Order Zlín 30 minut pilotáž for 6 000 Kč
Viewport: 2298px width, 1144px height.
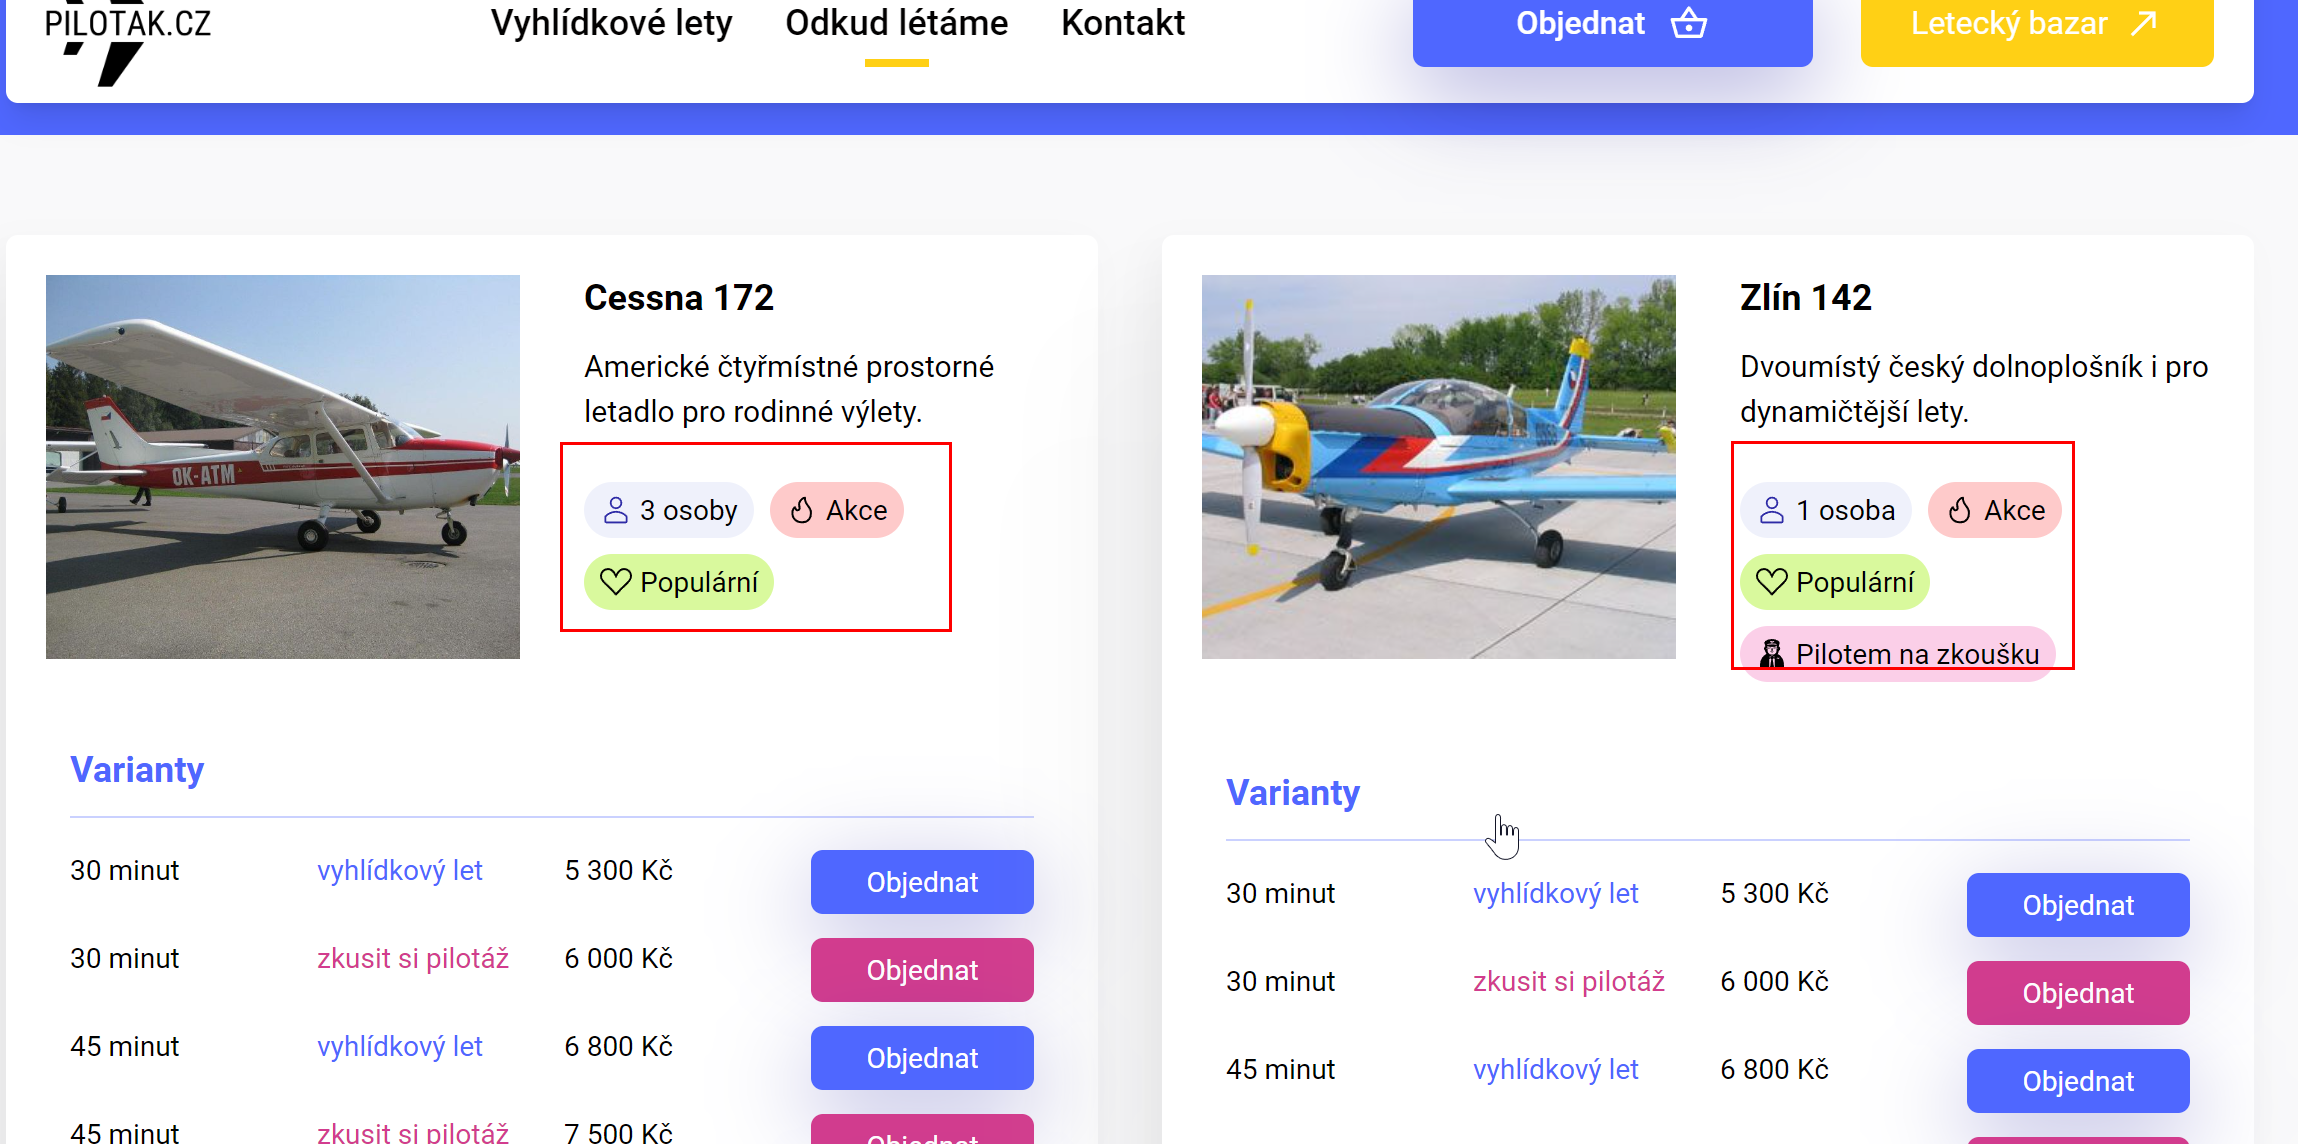pos(2078,993)
